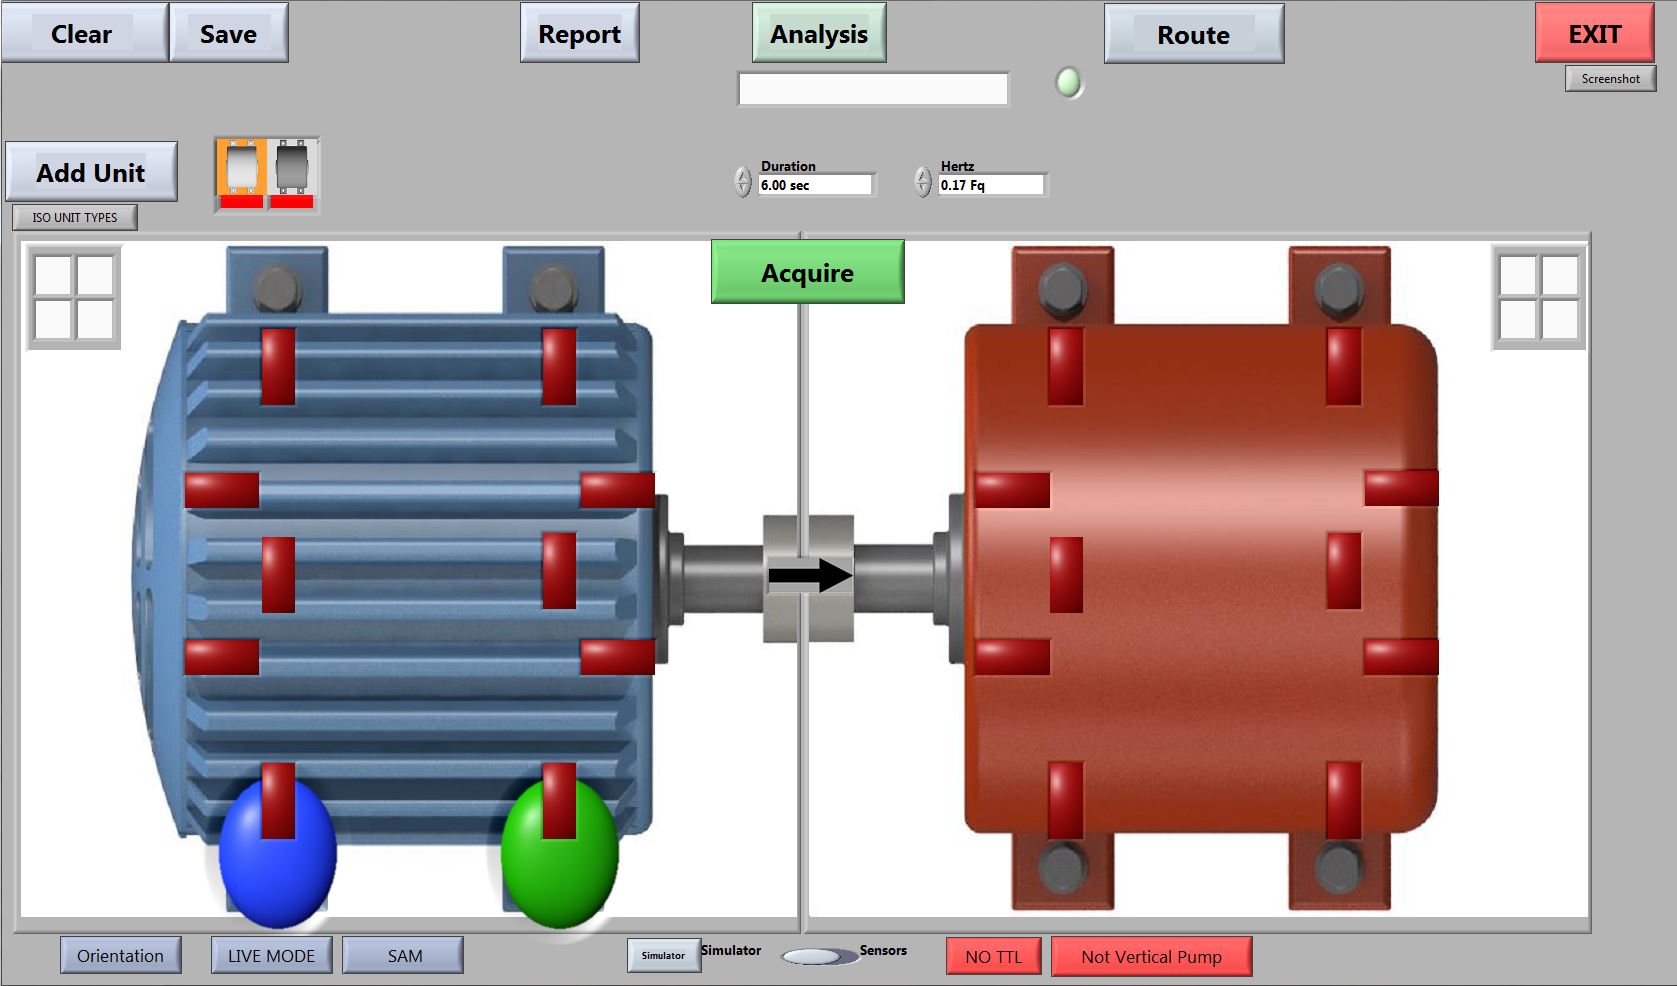Image resolution: width=1677 pixels, height=986 pixels.
Task: Click the small Simulator button
Action: [663, 955]
